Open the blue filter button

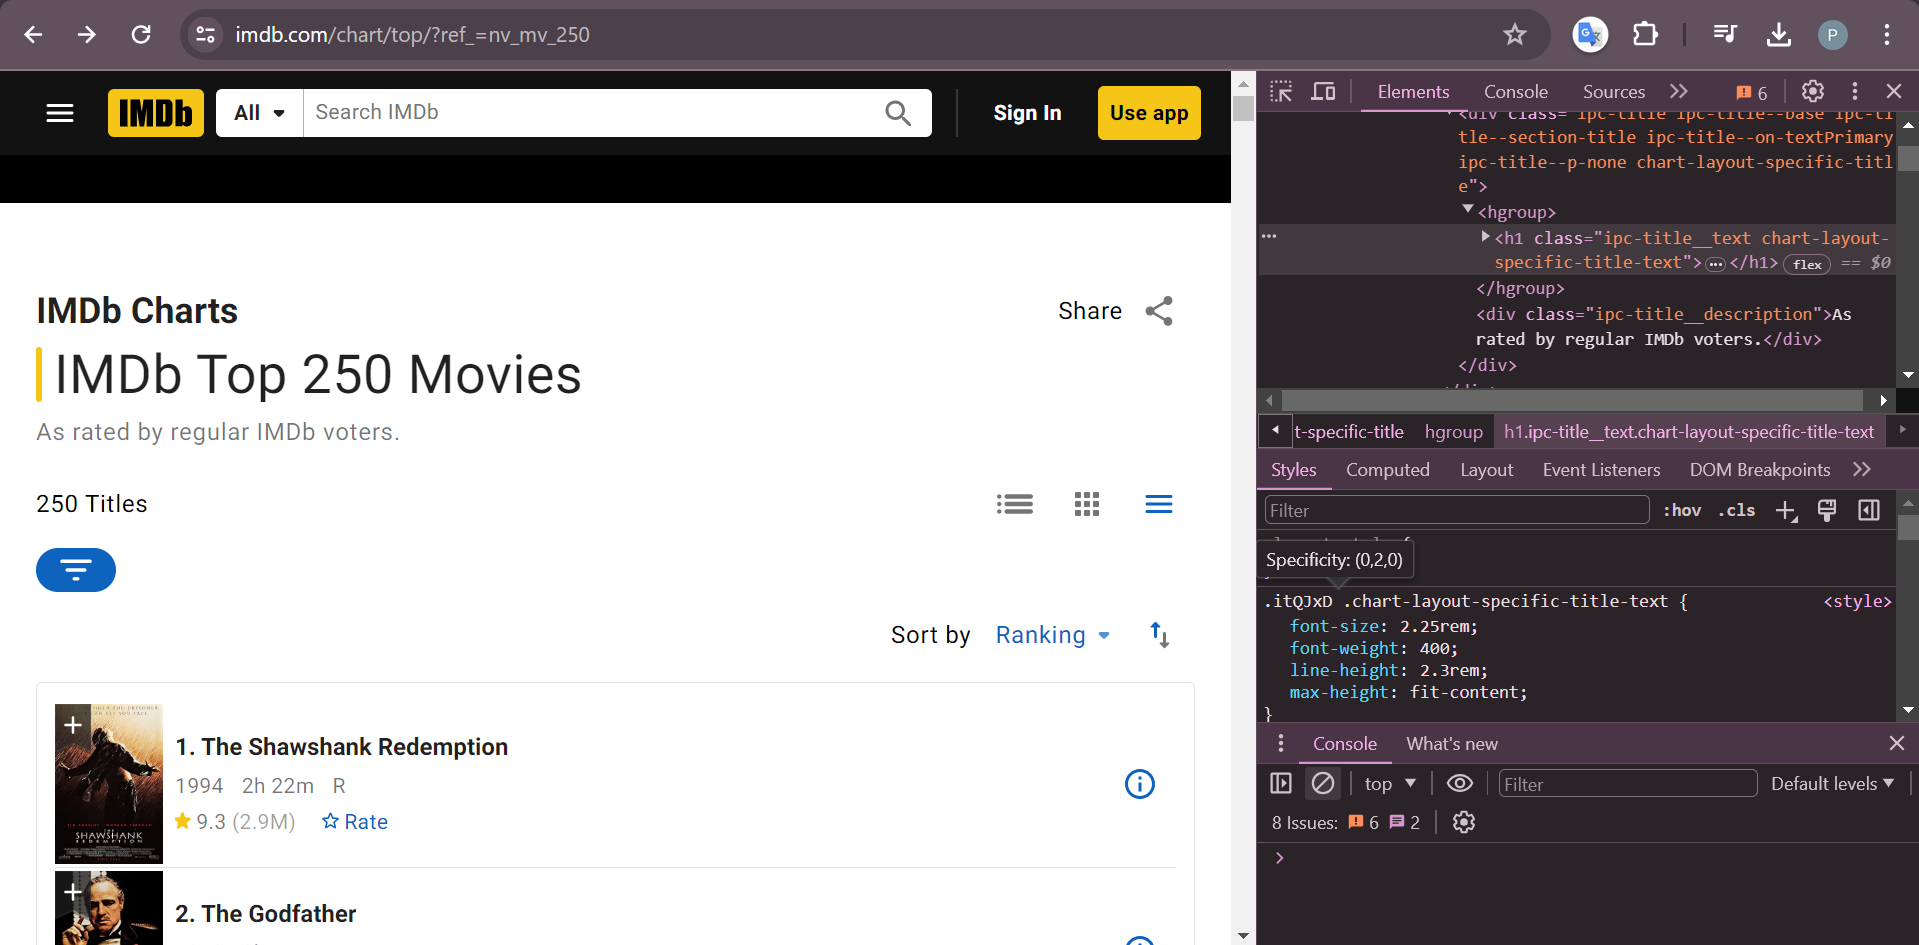point(76,570)
